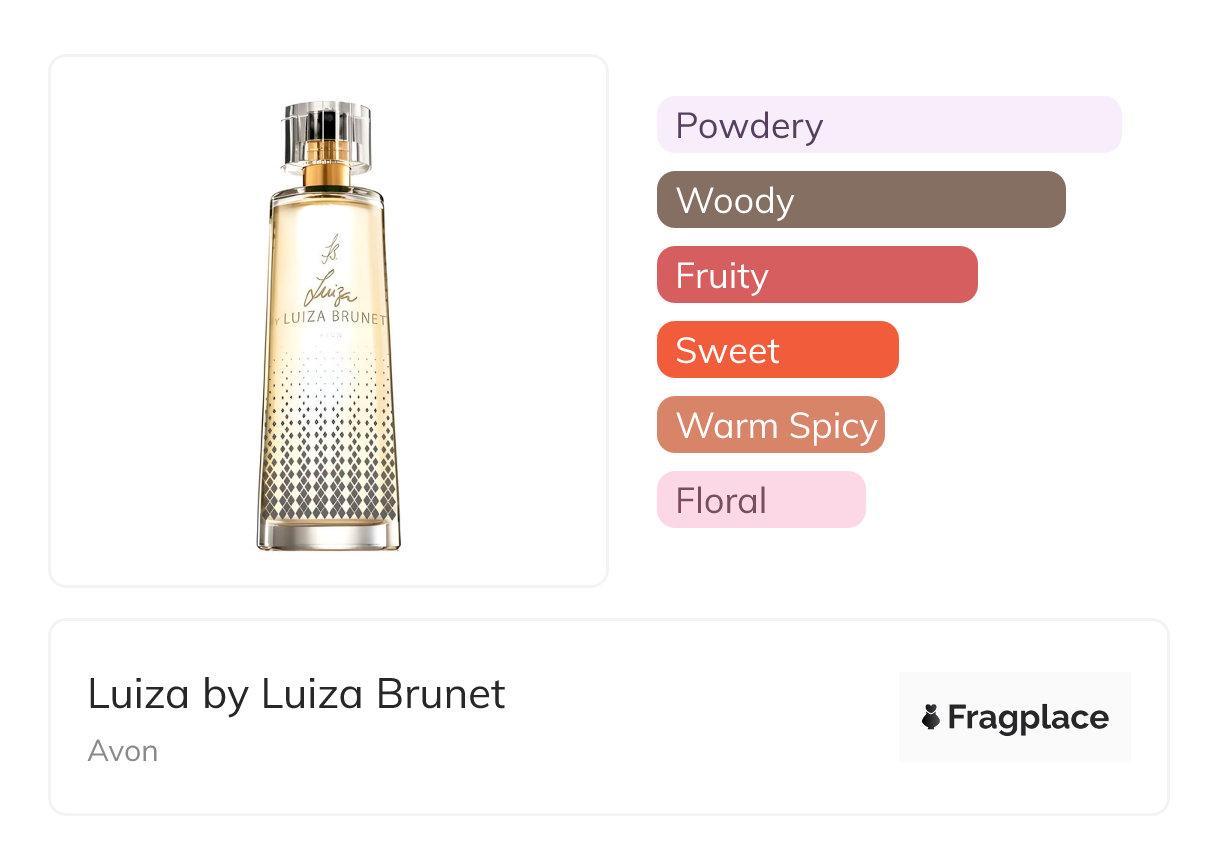
Task: Click the Warm Spicy label text
Action: click(x=776, y=425)
